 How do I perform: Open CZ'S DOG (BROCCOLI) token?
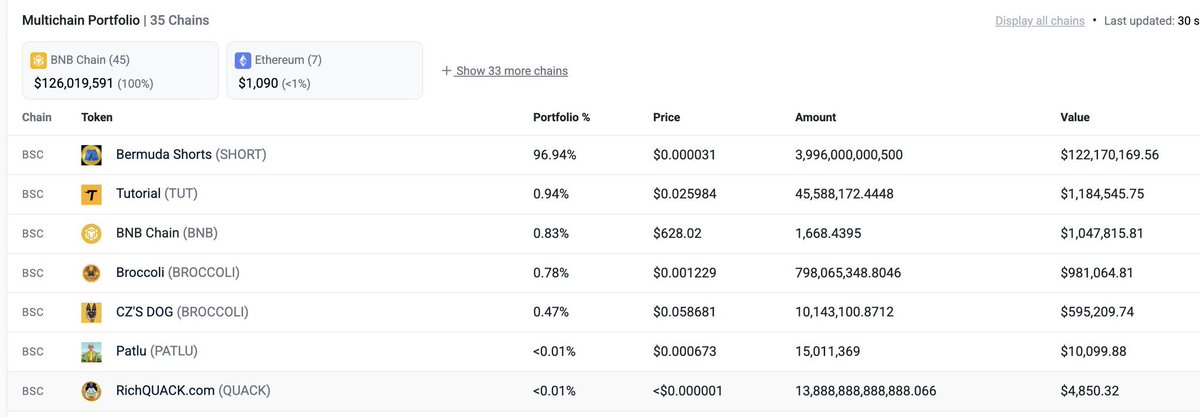[182, 312]
